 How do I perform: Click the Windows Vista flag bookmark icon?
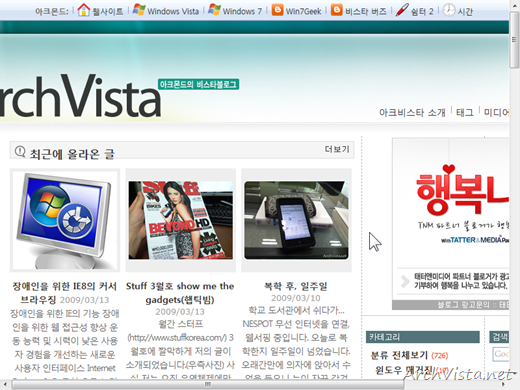[139, 10]
